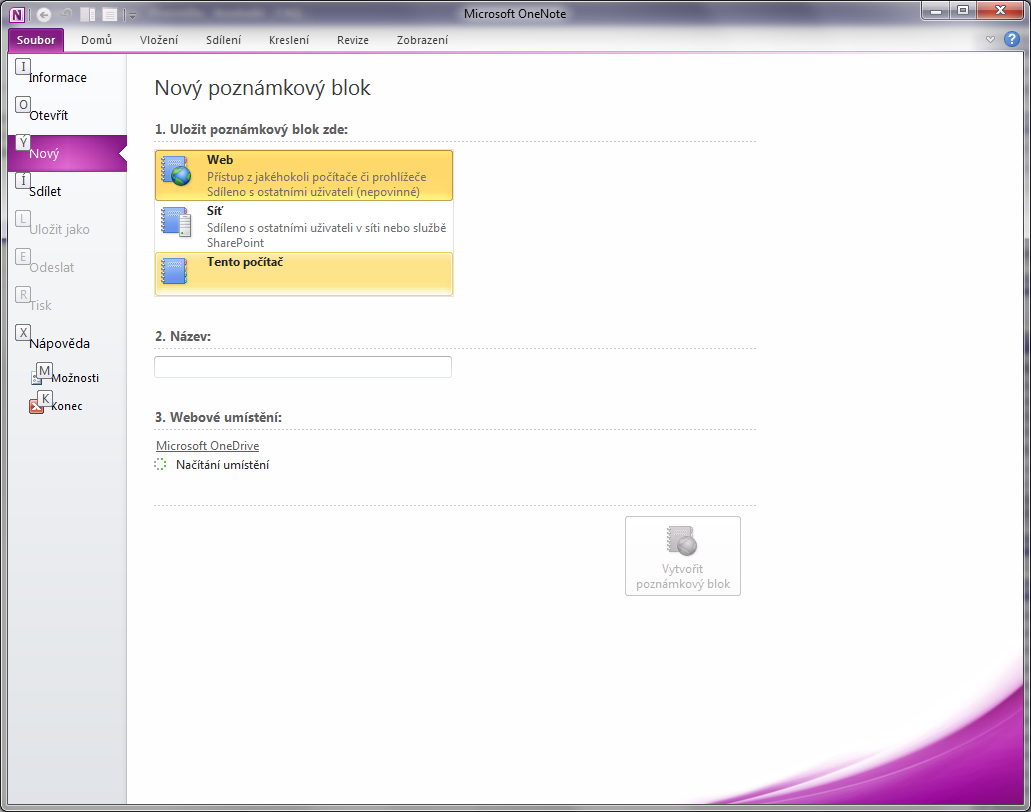Click Odeslat in the backstage menu
The image size is (1031, 812).
[x=67, y=268]
